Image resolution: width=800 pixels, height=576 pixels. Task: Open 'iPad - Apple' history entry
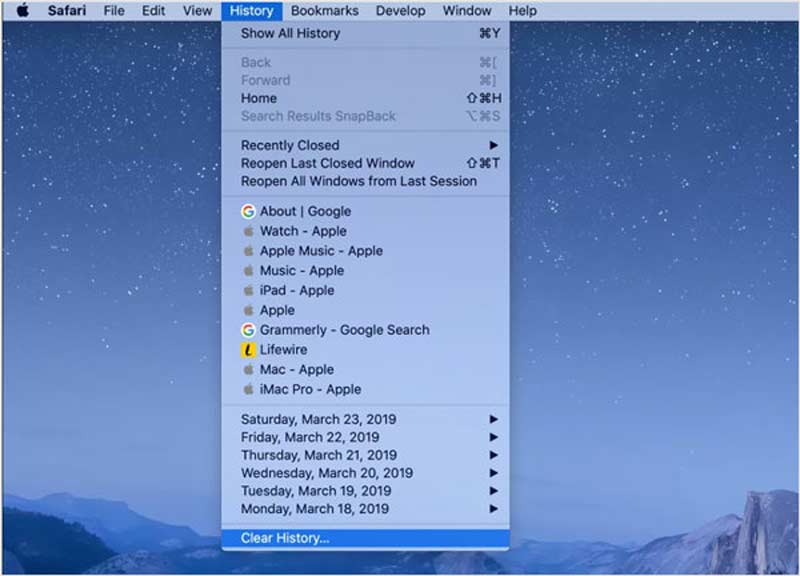(x=365, y=290)
